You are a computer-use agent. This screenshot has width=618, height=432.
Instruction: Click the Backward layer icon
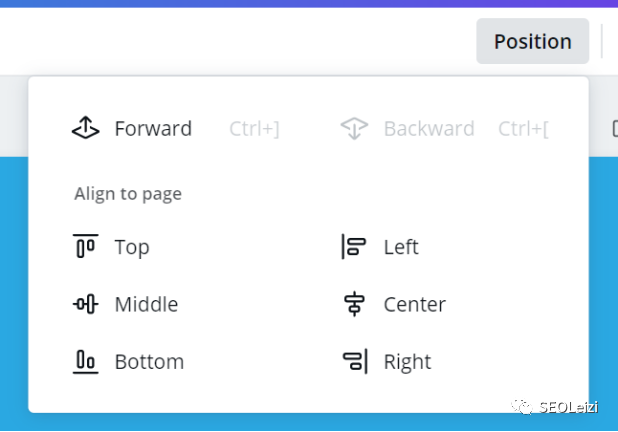click(x=355, y=128)
